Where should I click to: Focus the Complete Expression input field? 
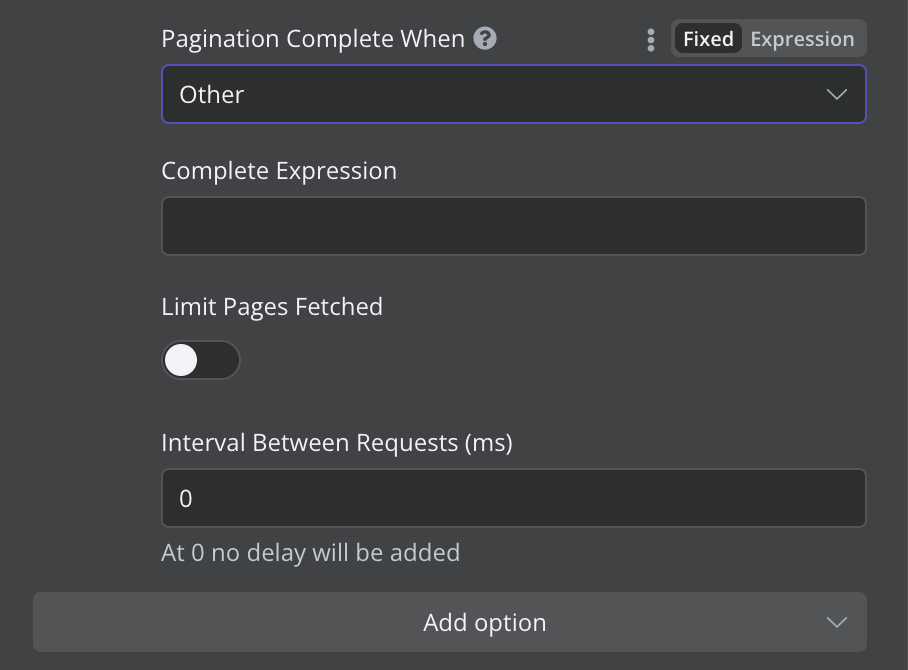point(514,226)
